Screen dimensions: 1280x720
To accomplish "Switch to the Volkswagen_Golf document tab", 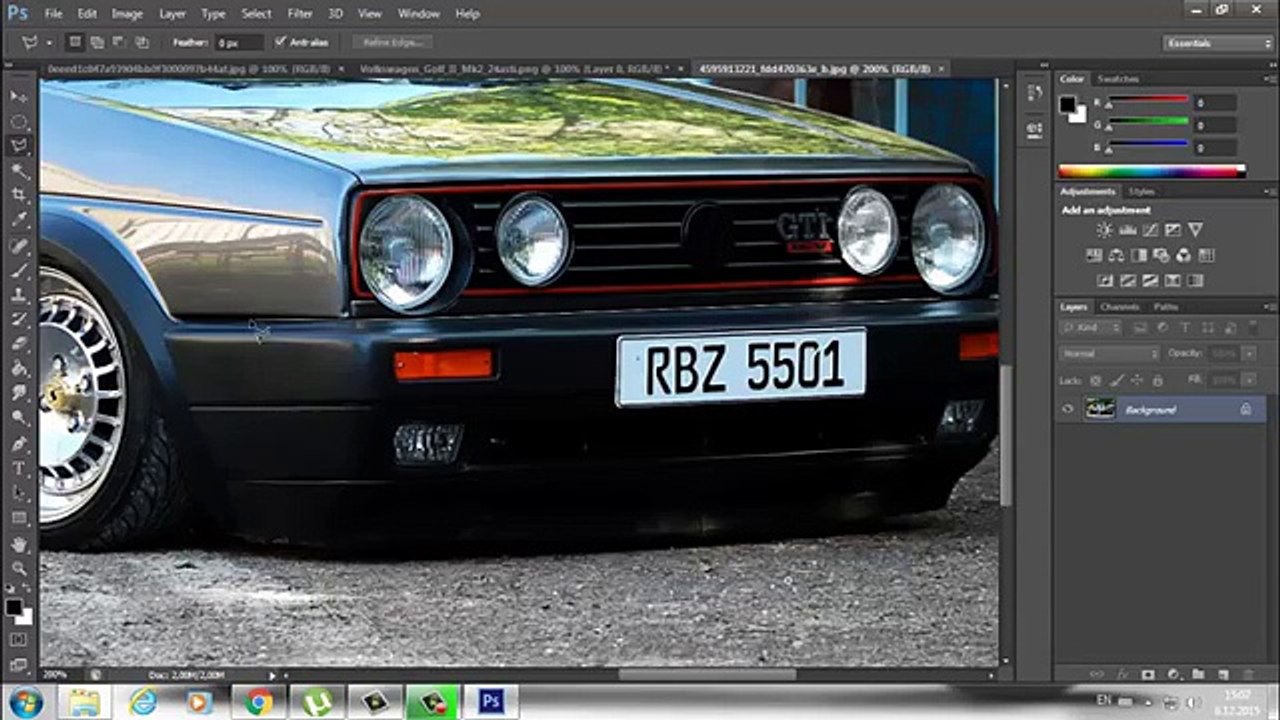I will click(514, 69).
